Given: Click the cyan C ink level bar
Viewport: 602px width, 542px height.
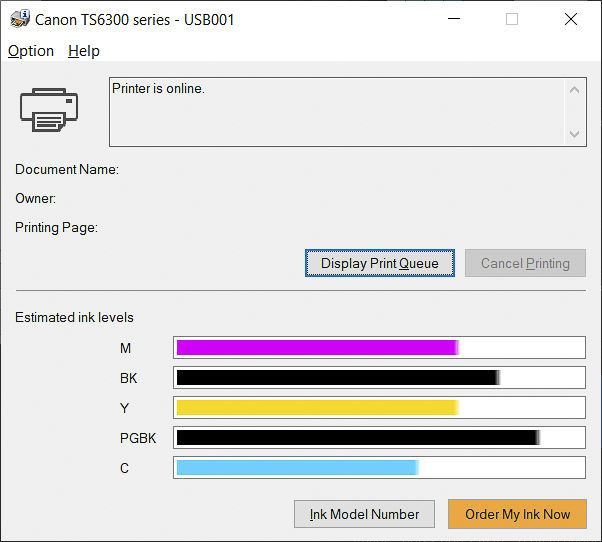Looking at the screenshot, I should [x=379, y=467].
